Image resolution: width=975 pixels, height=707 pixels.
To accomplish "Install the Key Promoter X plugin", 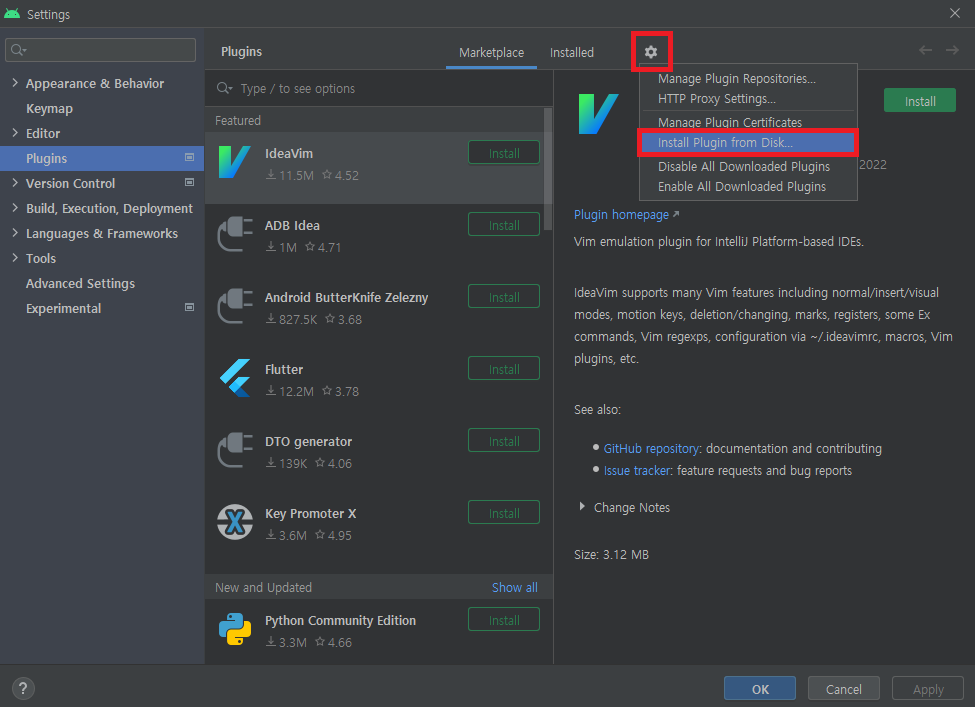I will (x=504, y=513).
